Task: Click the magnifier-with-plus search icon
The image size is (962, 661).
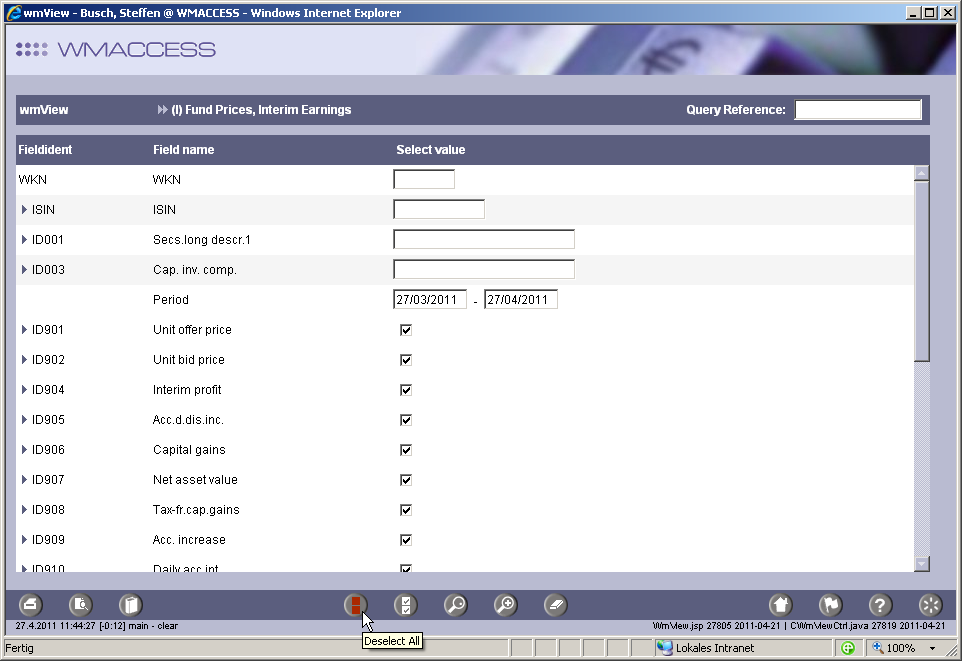Action: (506, 605)
